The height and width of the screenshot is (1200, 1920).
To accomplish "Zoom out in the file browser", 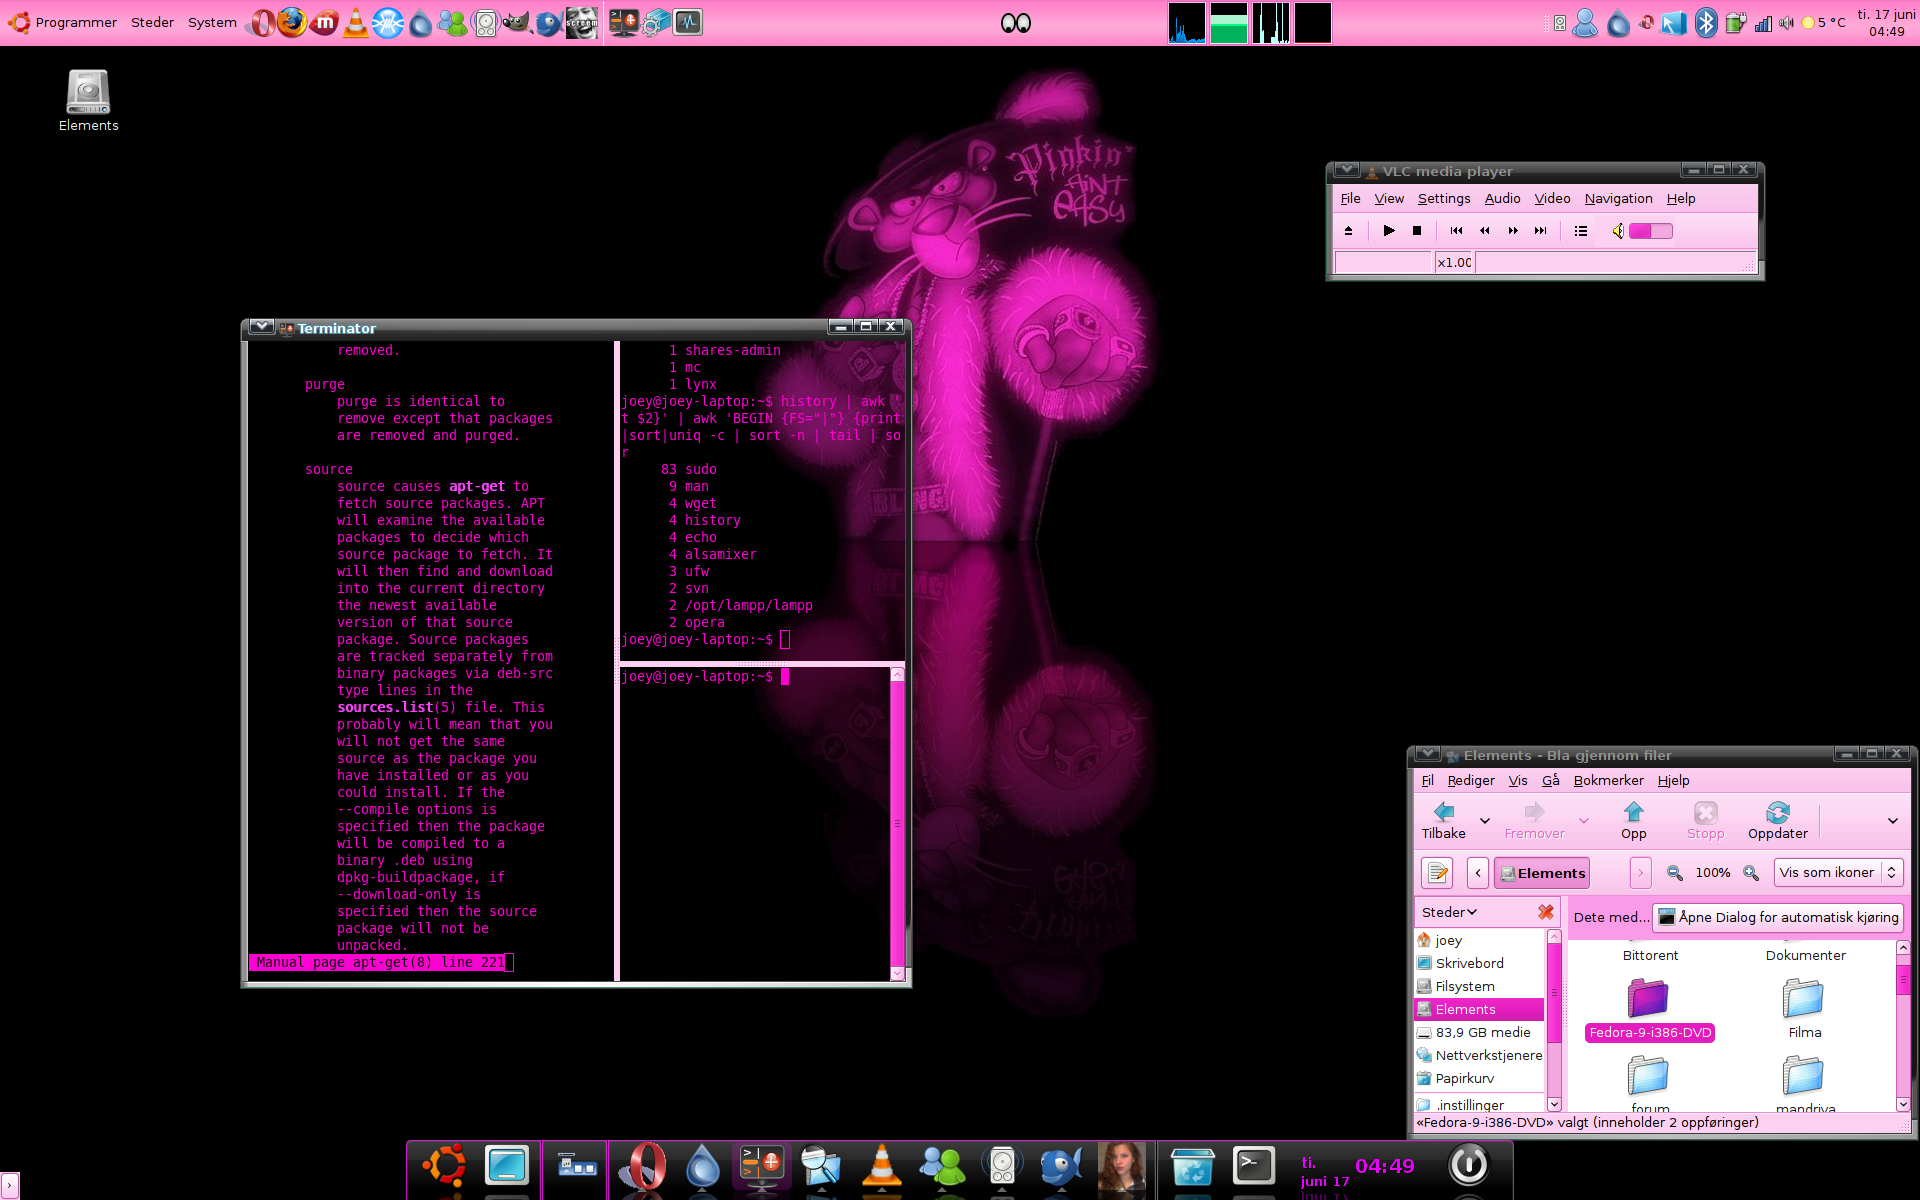I will click(x=1675, y=873).
